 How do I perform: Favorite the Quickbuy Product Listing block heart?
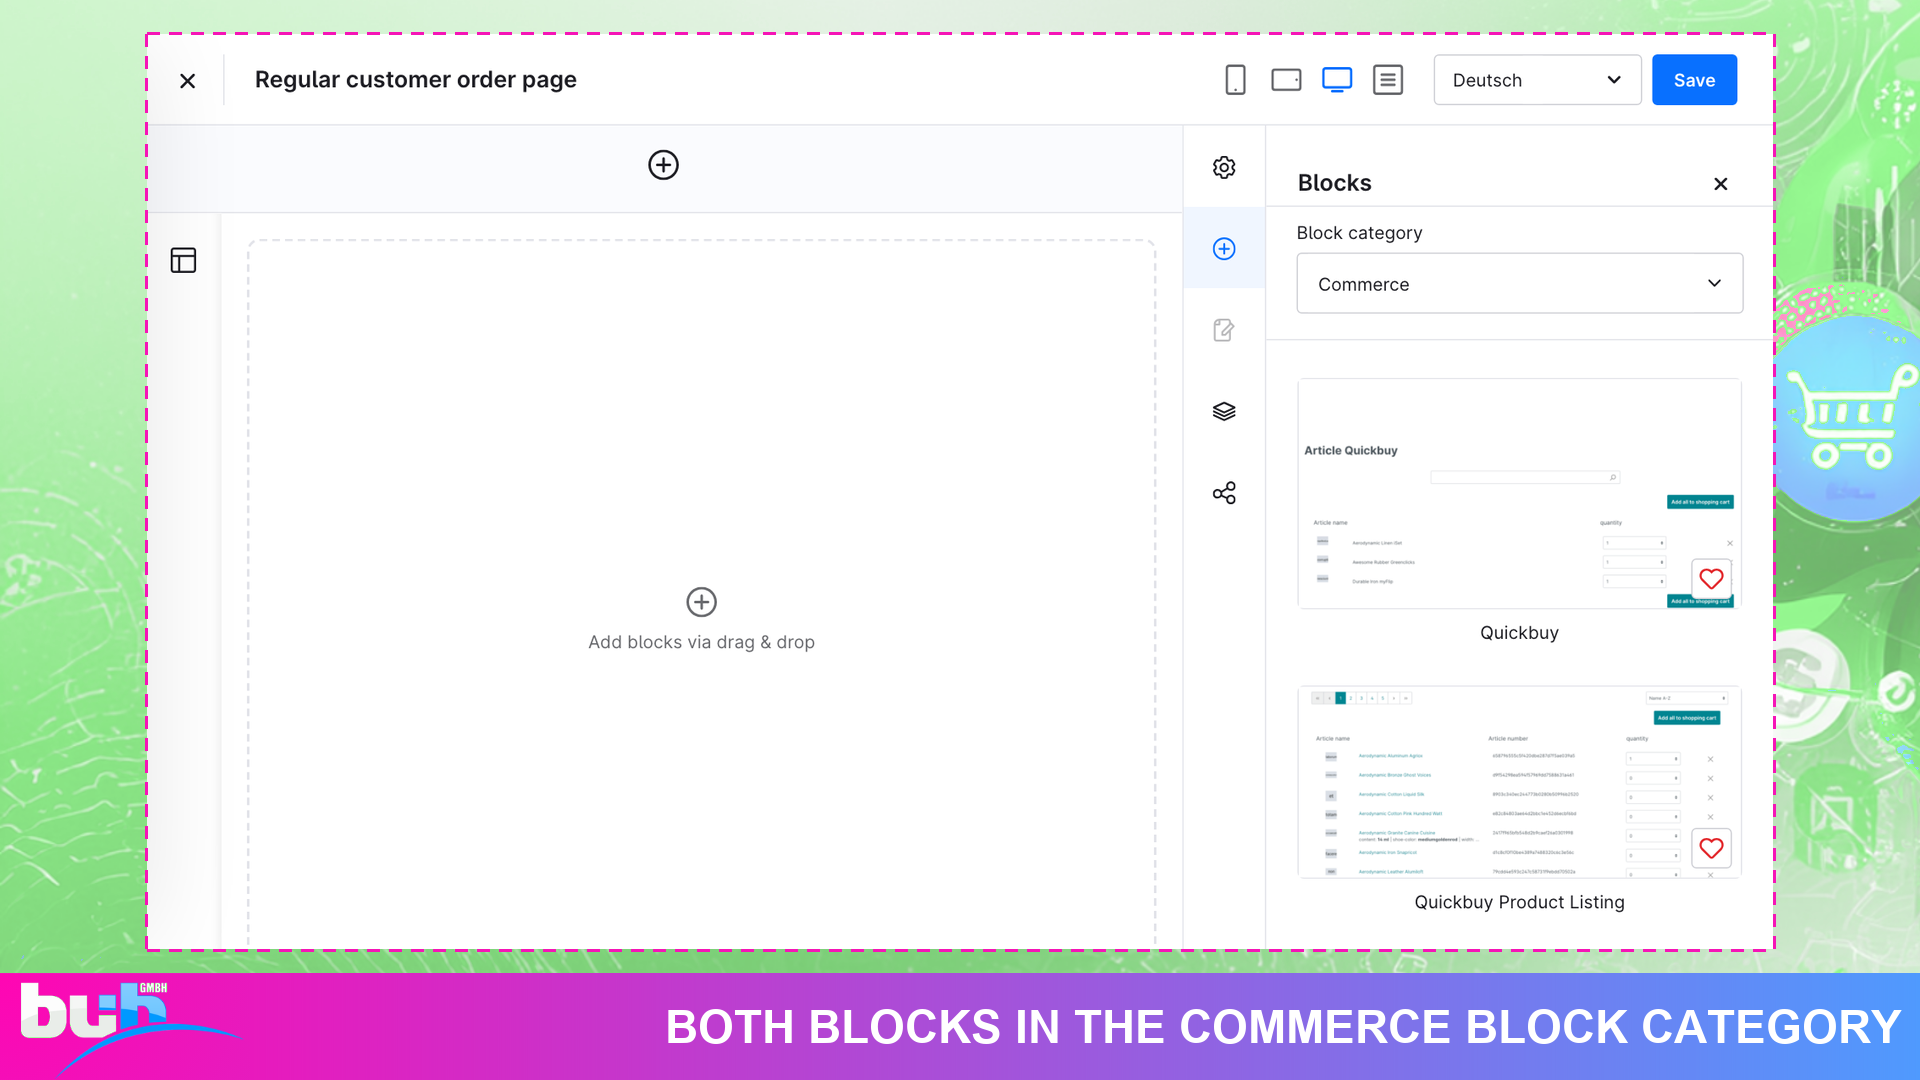1711,849
